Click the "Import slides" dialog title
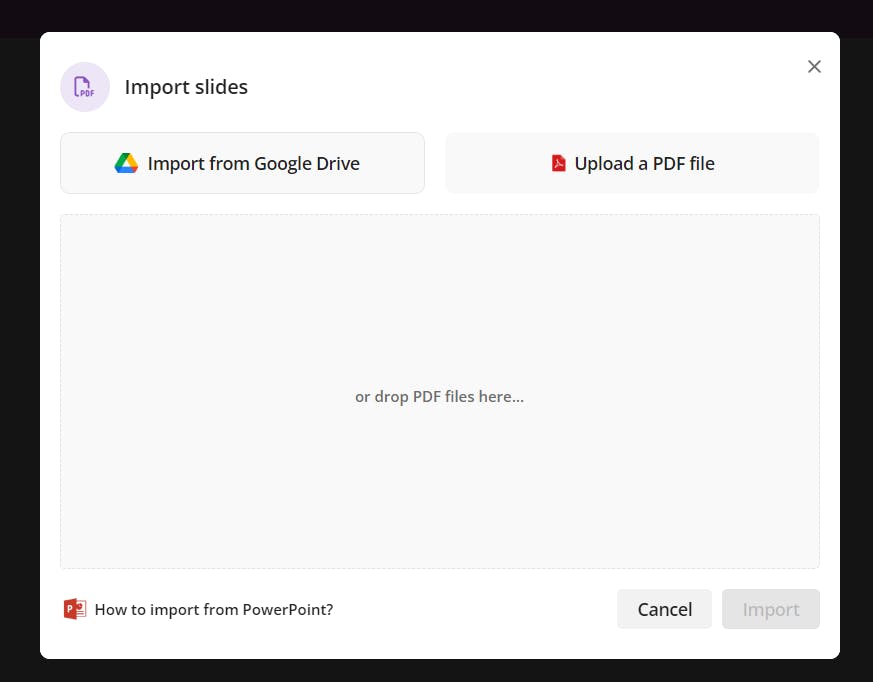The height and width of the screenshot is (682, 873). pos(186,87)
